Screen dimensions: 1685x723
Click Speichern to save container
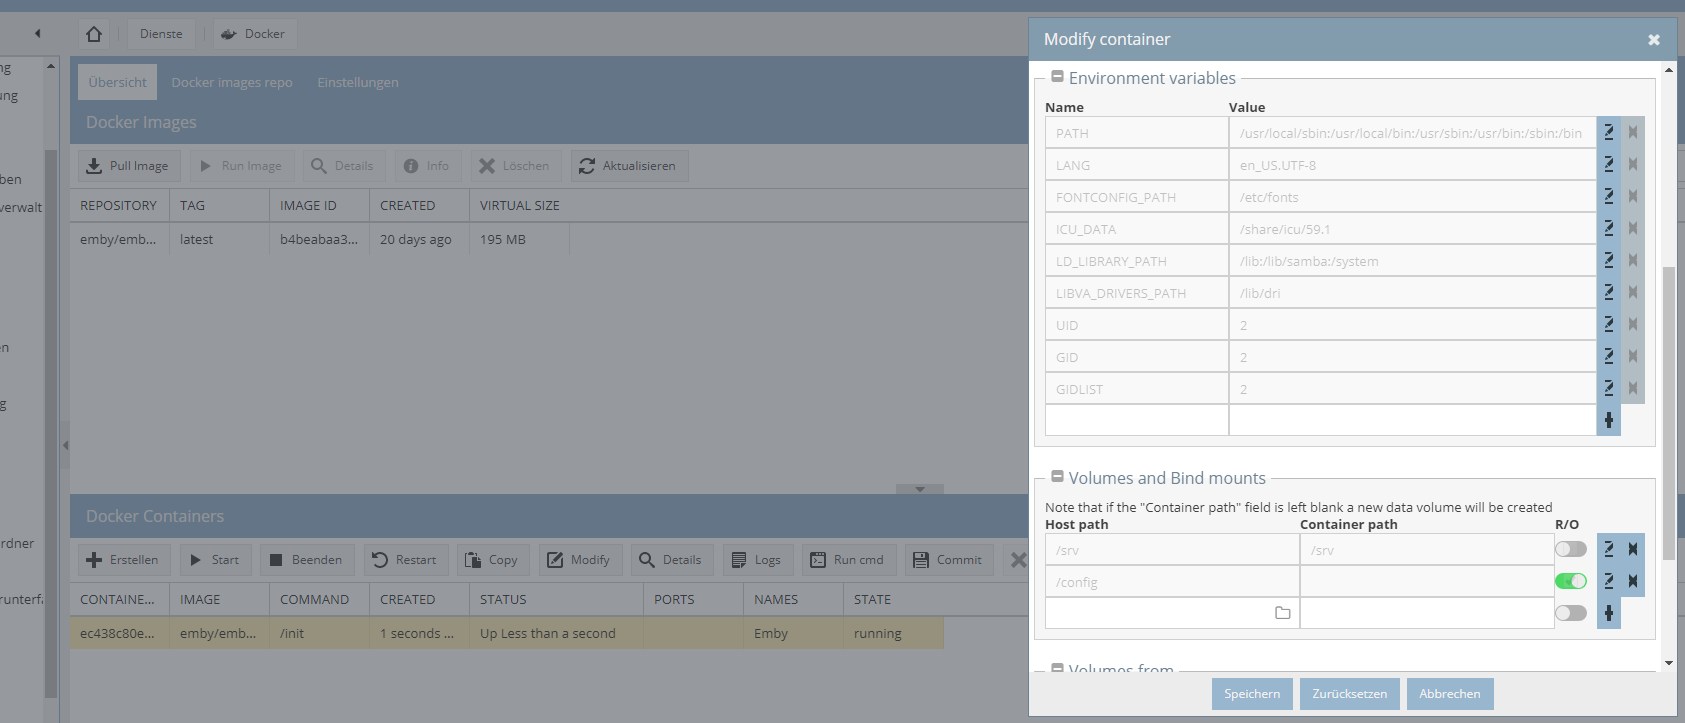(x=1252, y=694)
